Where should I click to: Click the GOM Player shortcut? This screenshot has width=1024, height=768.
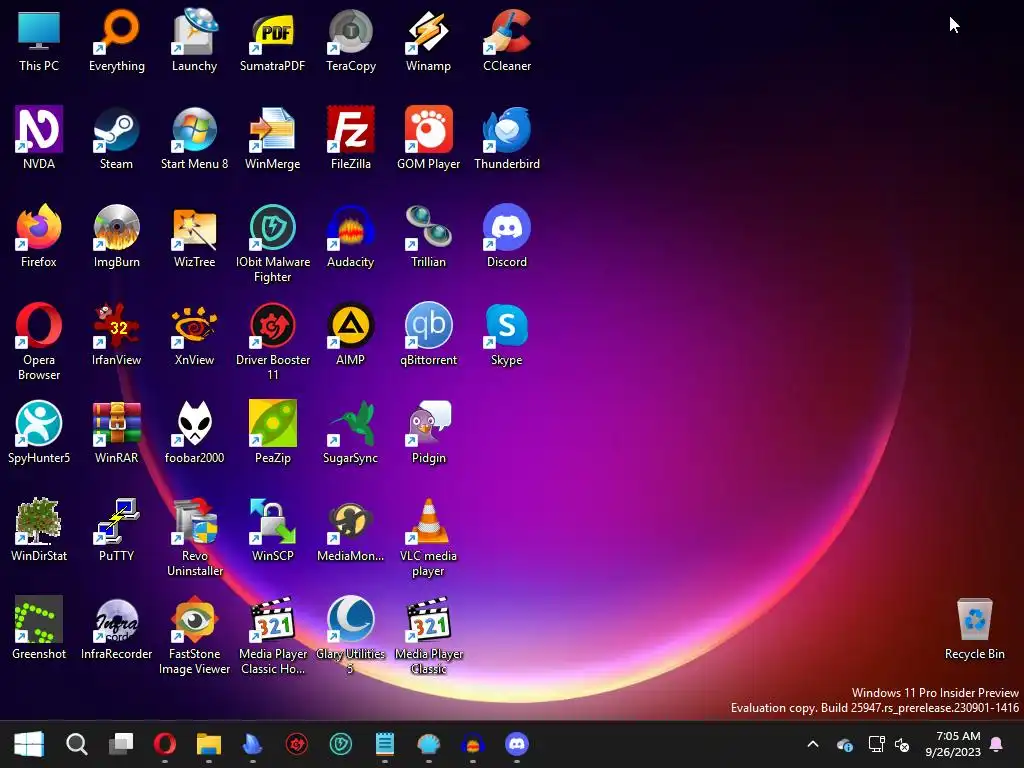coord(428,138)
